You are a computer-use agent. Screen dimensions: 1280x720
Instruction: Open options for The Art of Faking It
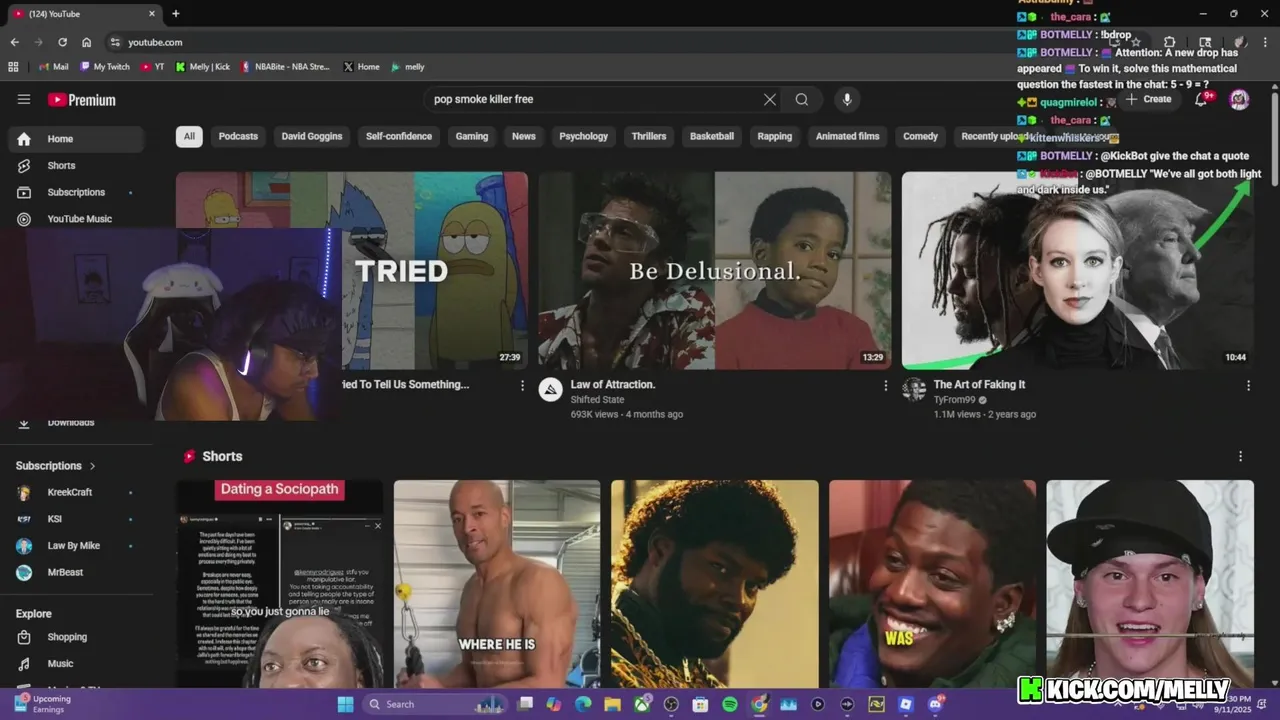[x=1248, y=385]
